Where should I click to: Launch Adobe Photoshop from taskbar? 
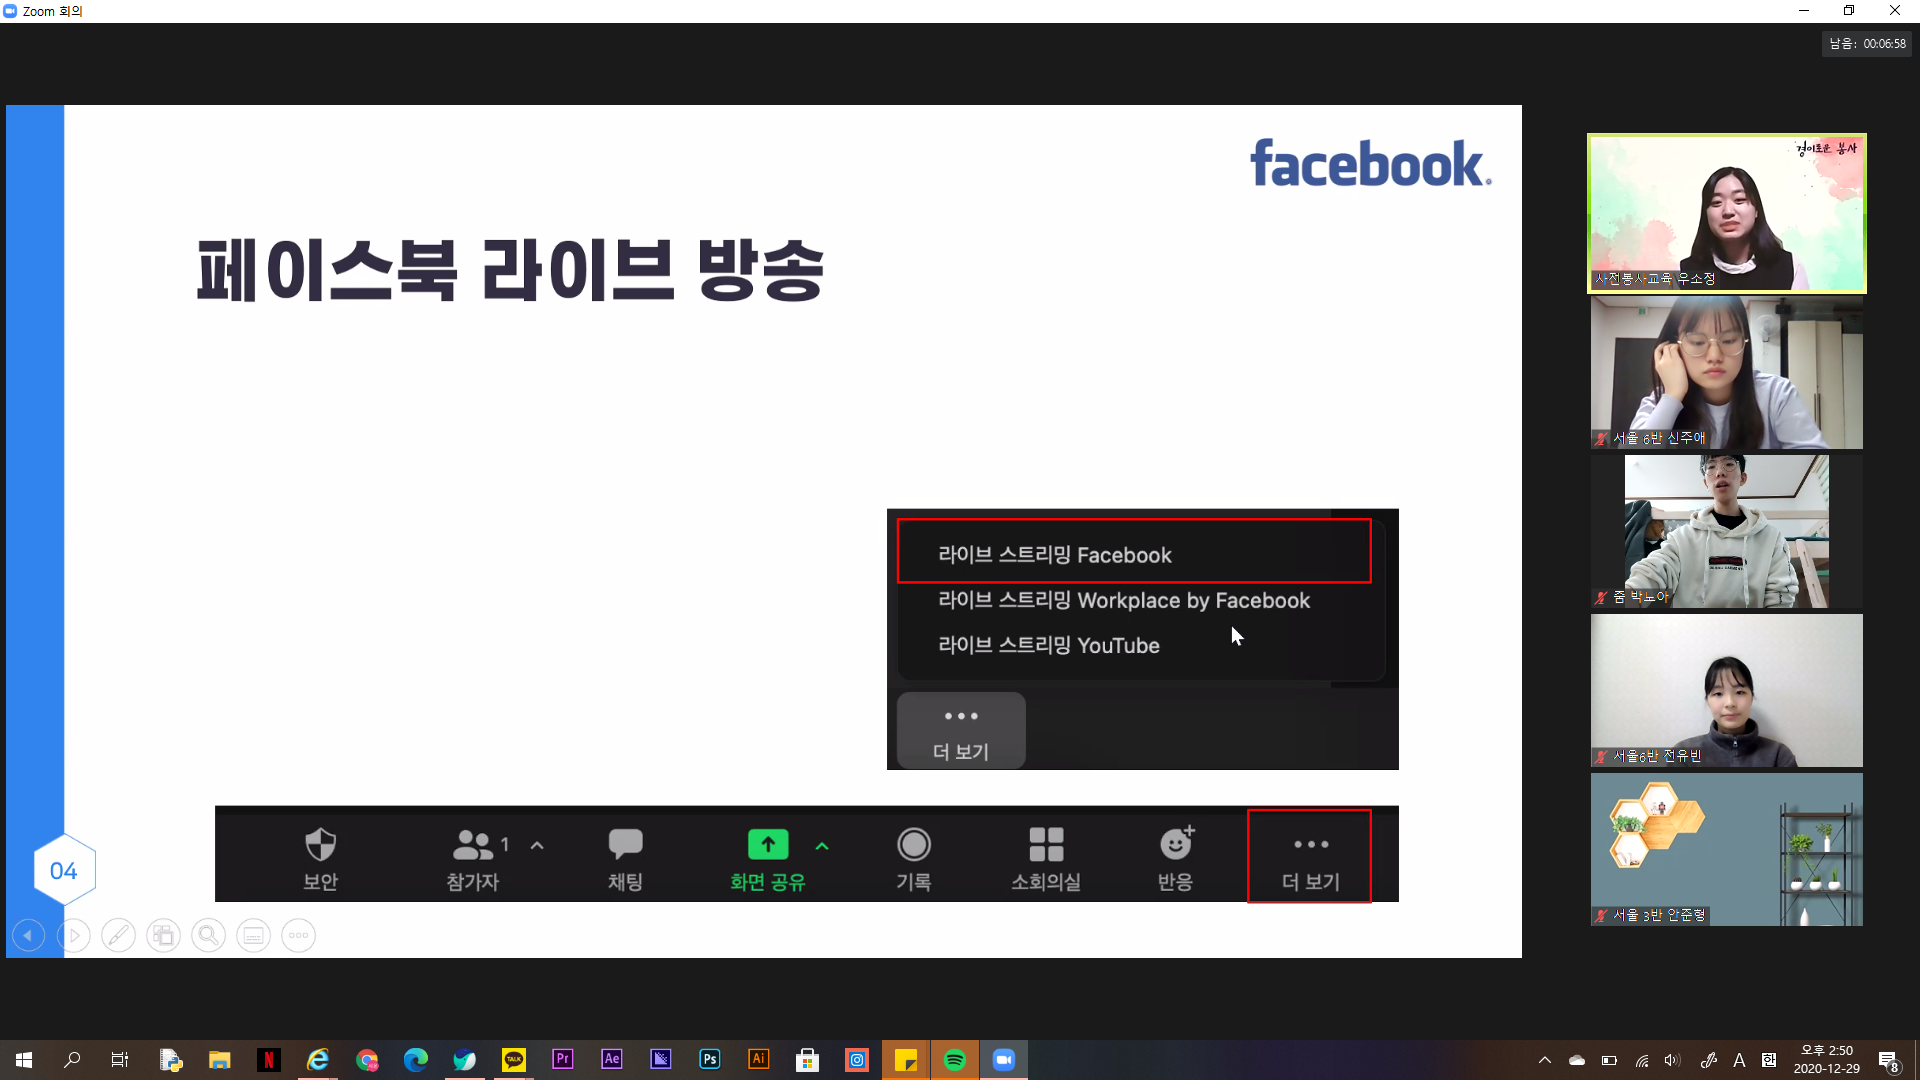click(x=710, y=1060)
